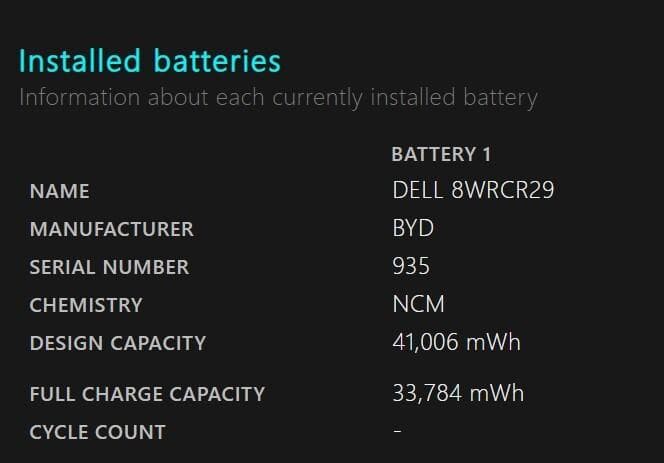Screen dimensions: 664x463
Task: Select the BYD manufacturer value
Action: pyautogui.click(x=413, y=228)
